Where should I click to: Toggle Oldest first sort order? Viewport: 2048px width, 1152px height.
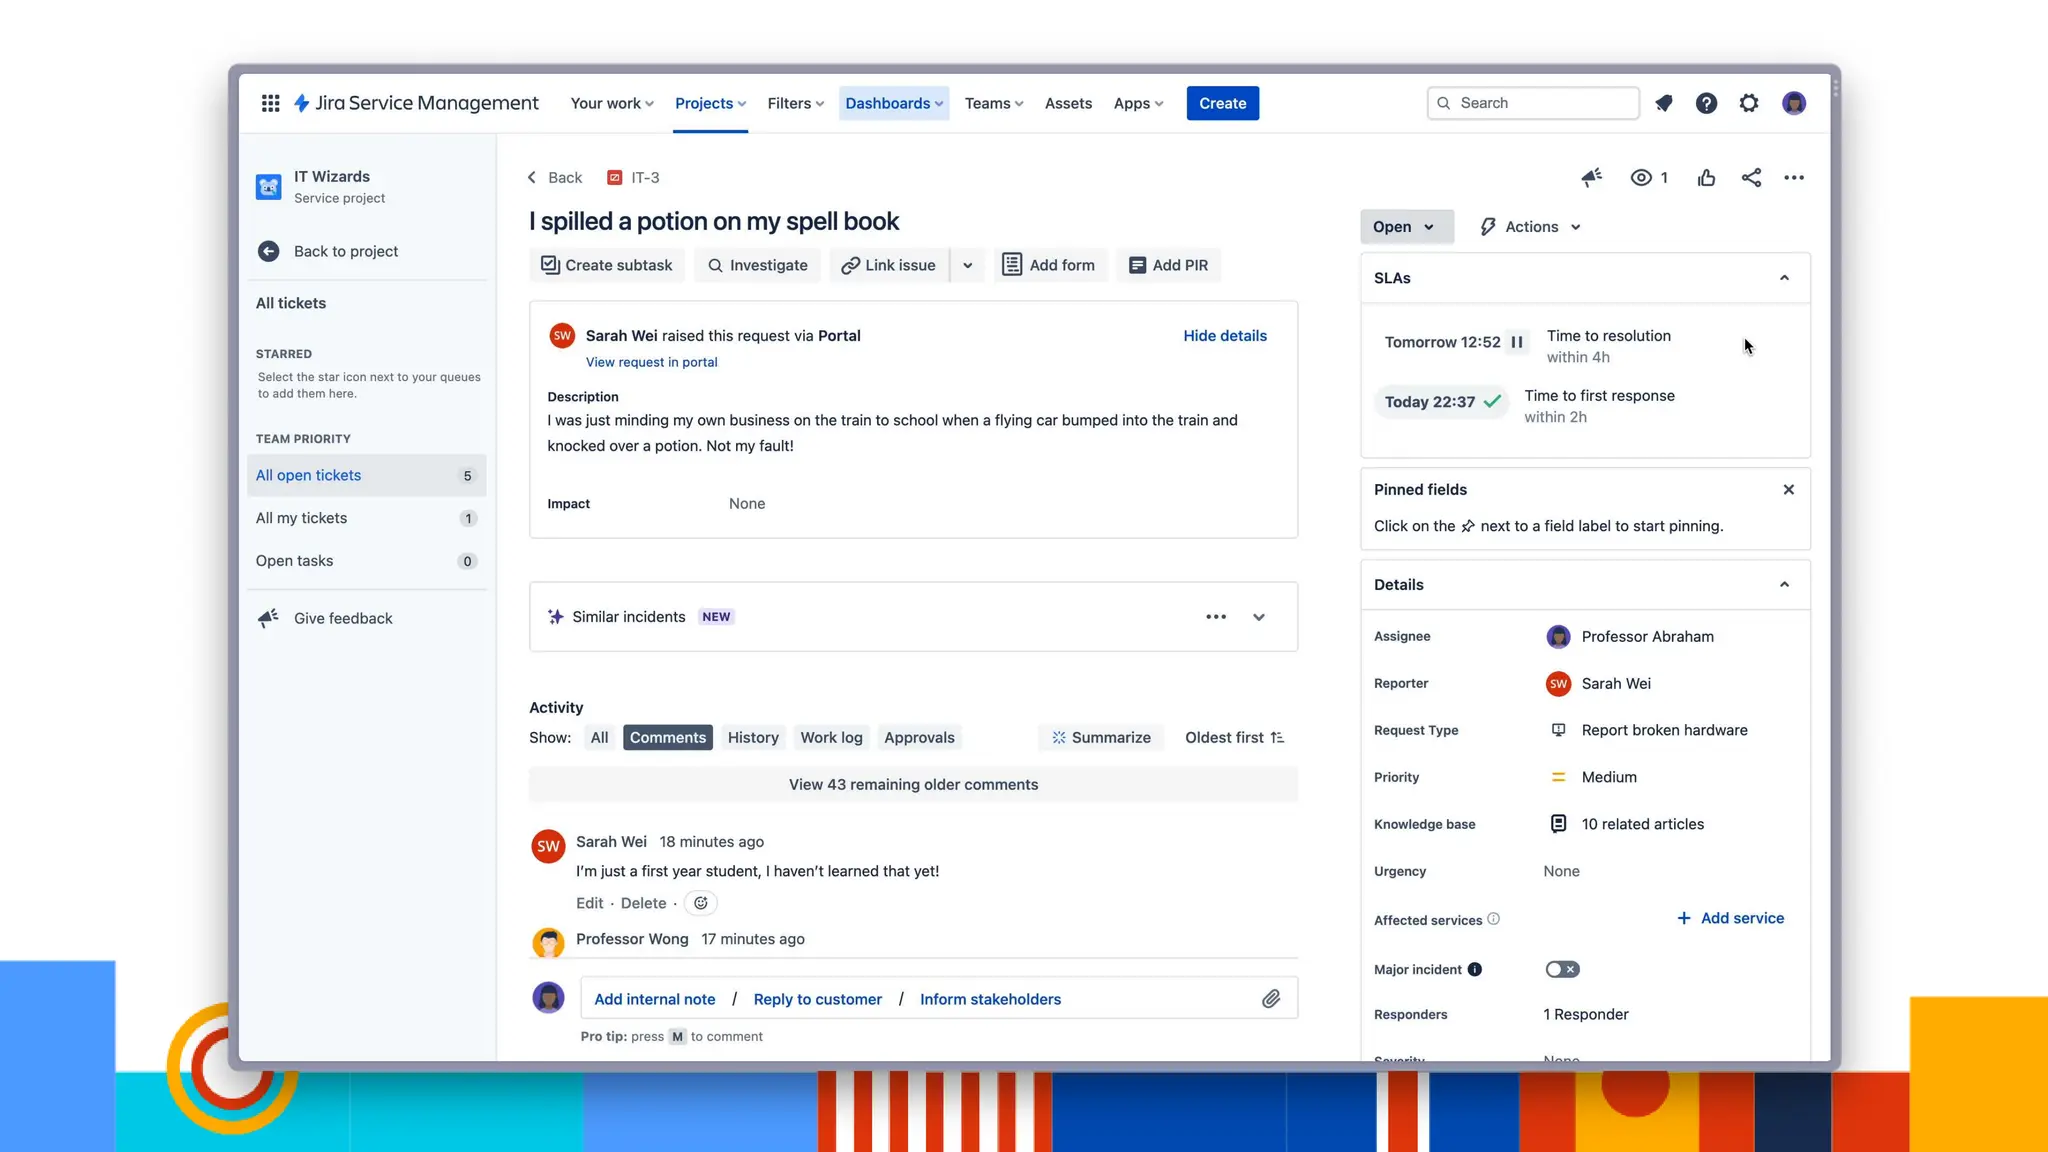coord(1234,738)
